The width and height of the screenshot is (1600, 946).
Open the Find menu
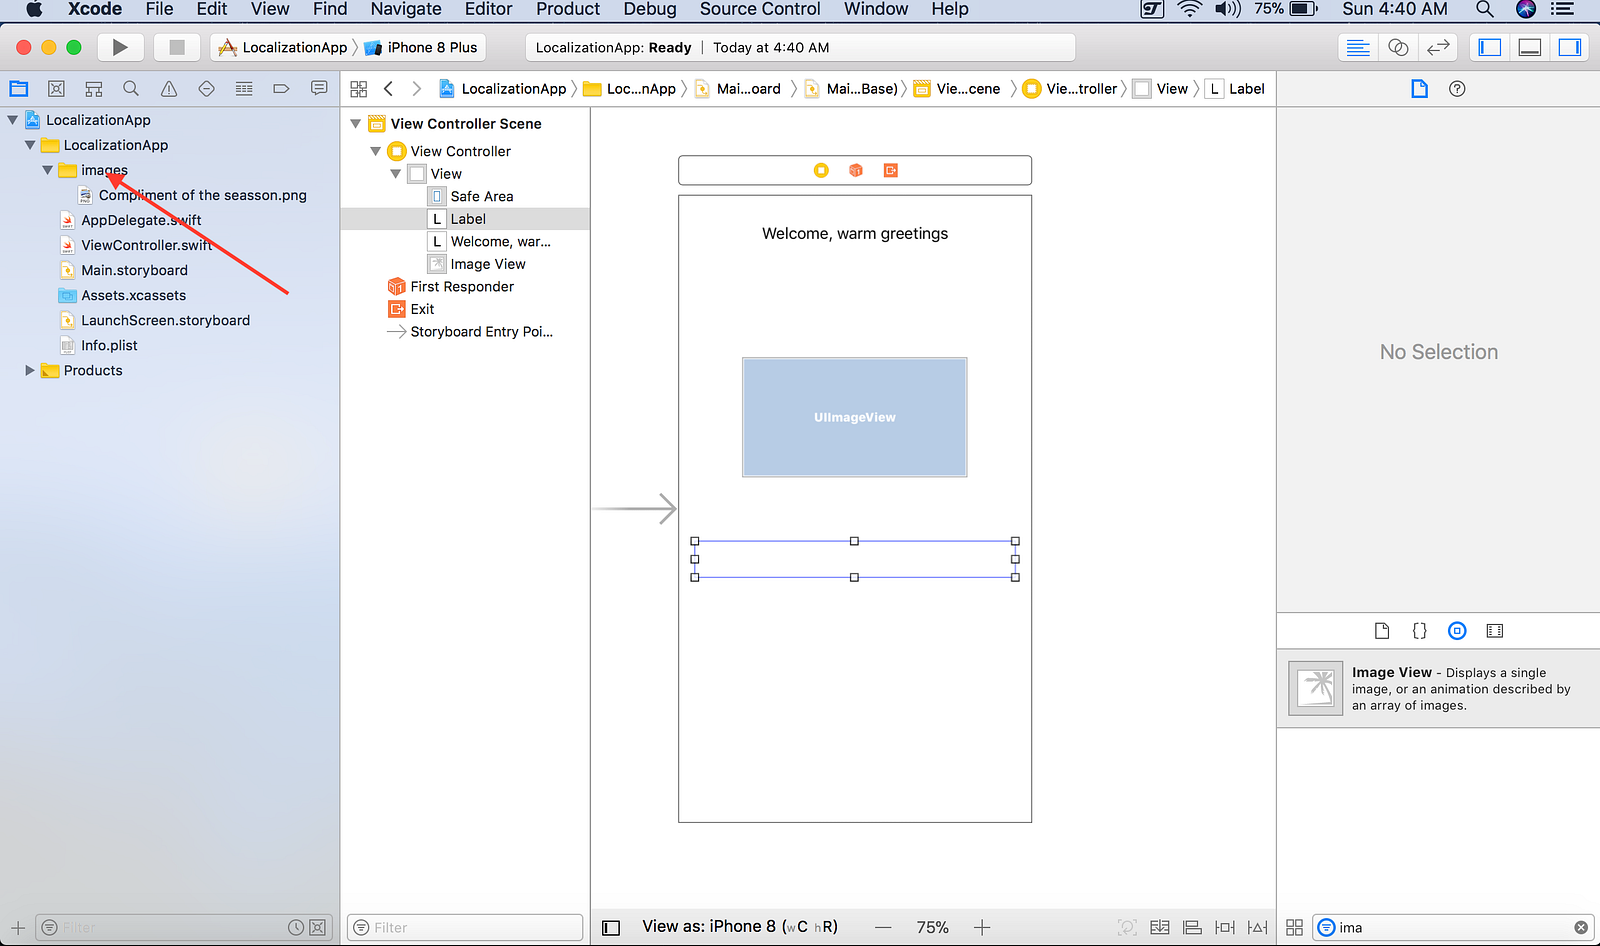click(x=330, y=9)
